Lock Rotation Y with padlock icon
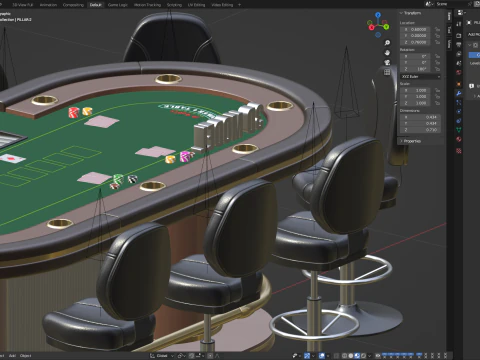This screenshot has width=480, height=360. point(437,62)
